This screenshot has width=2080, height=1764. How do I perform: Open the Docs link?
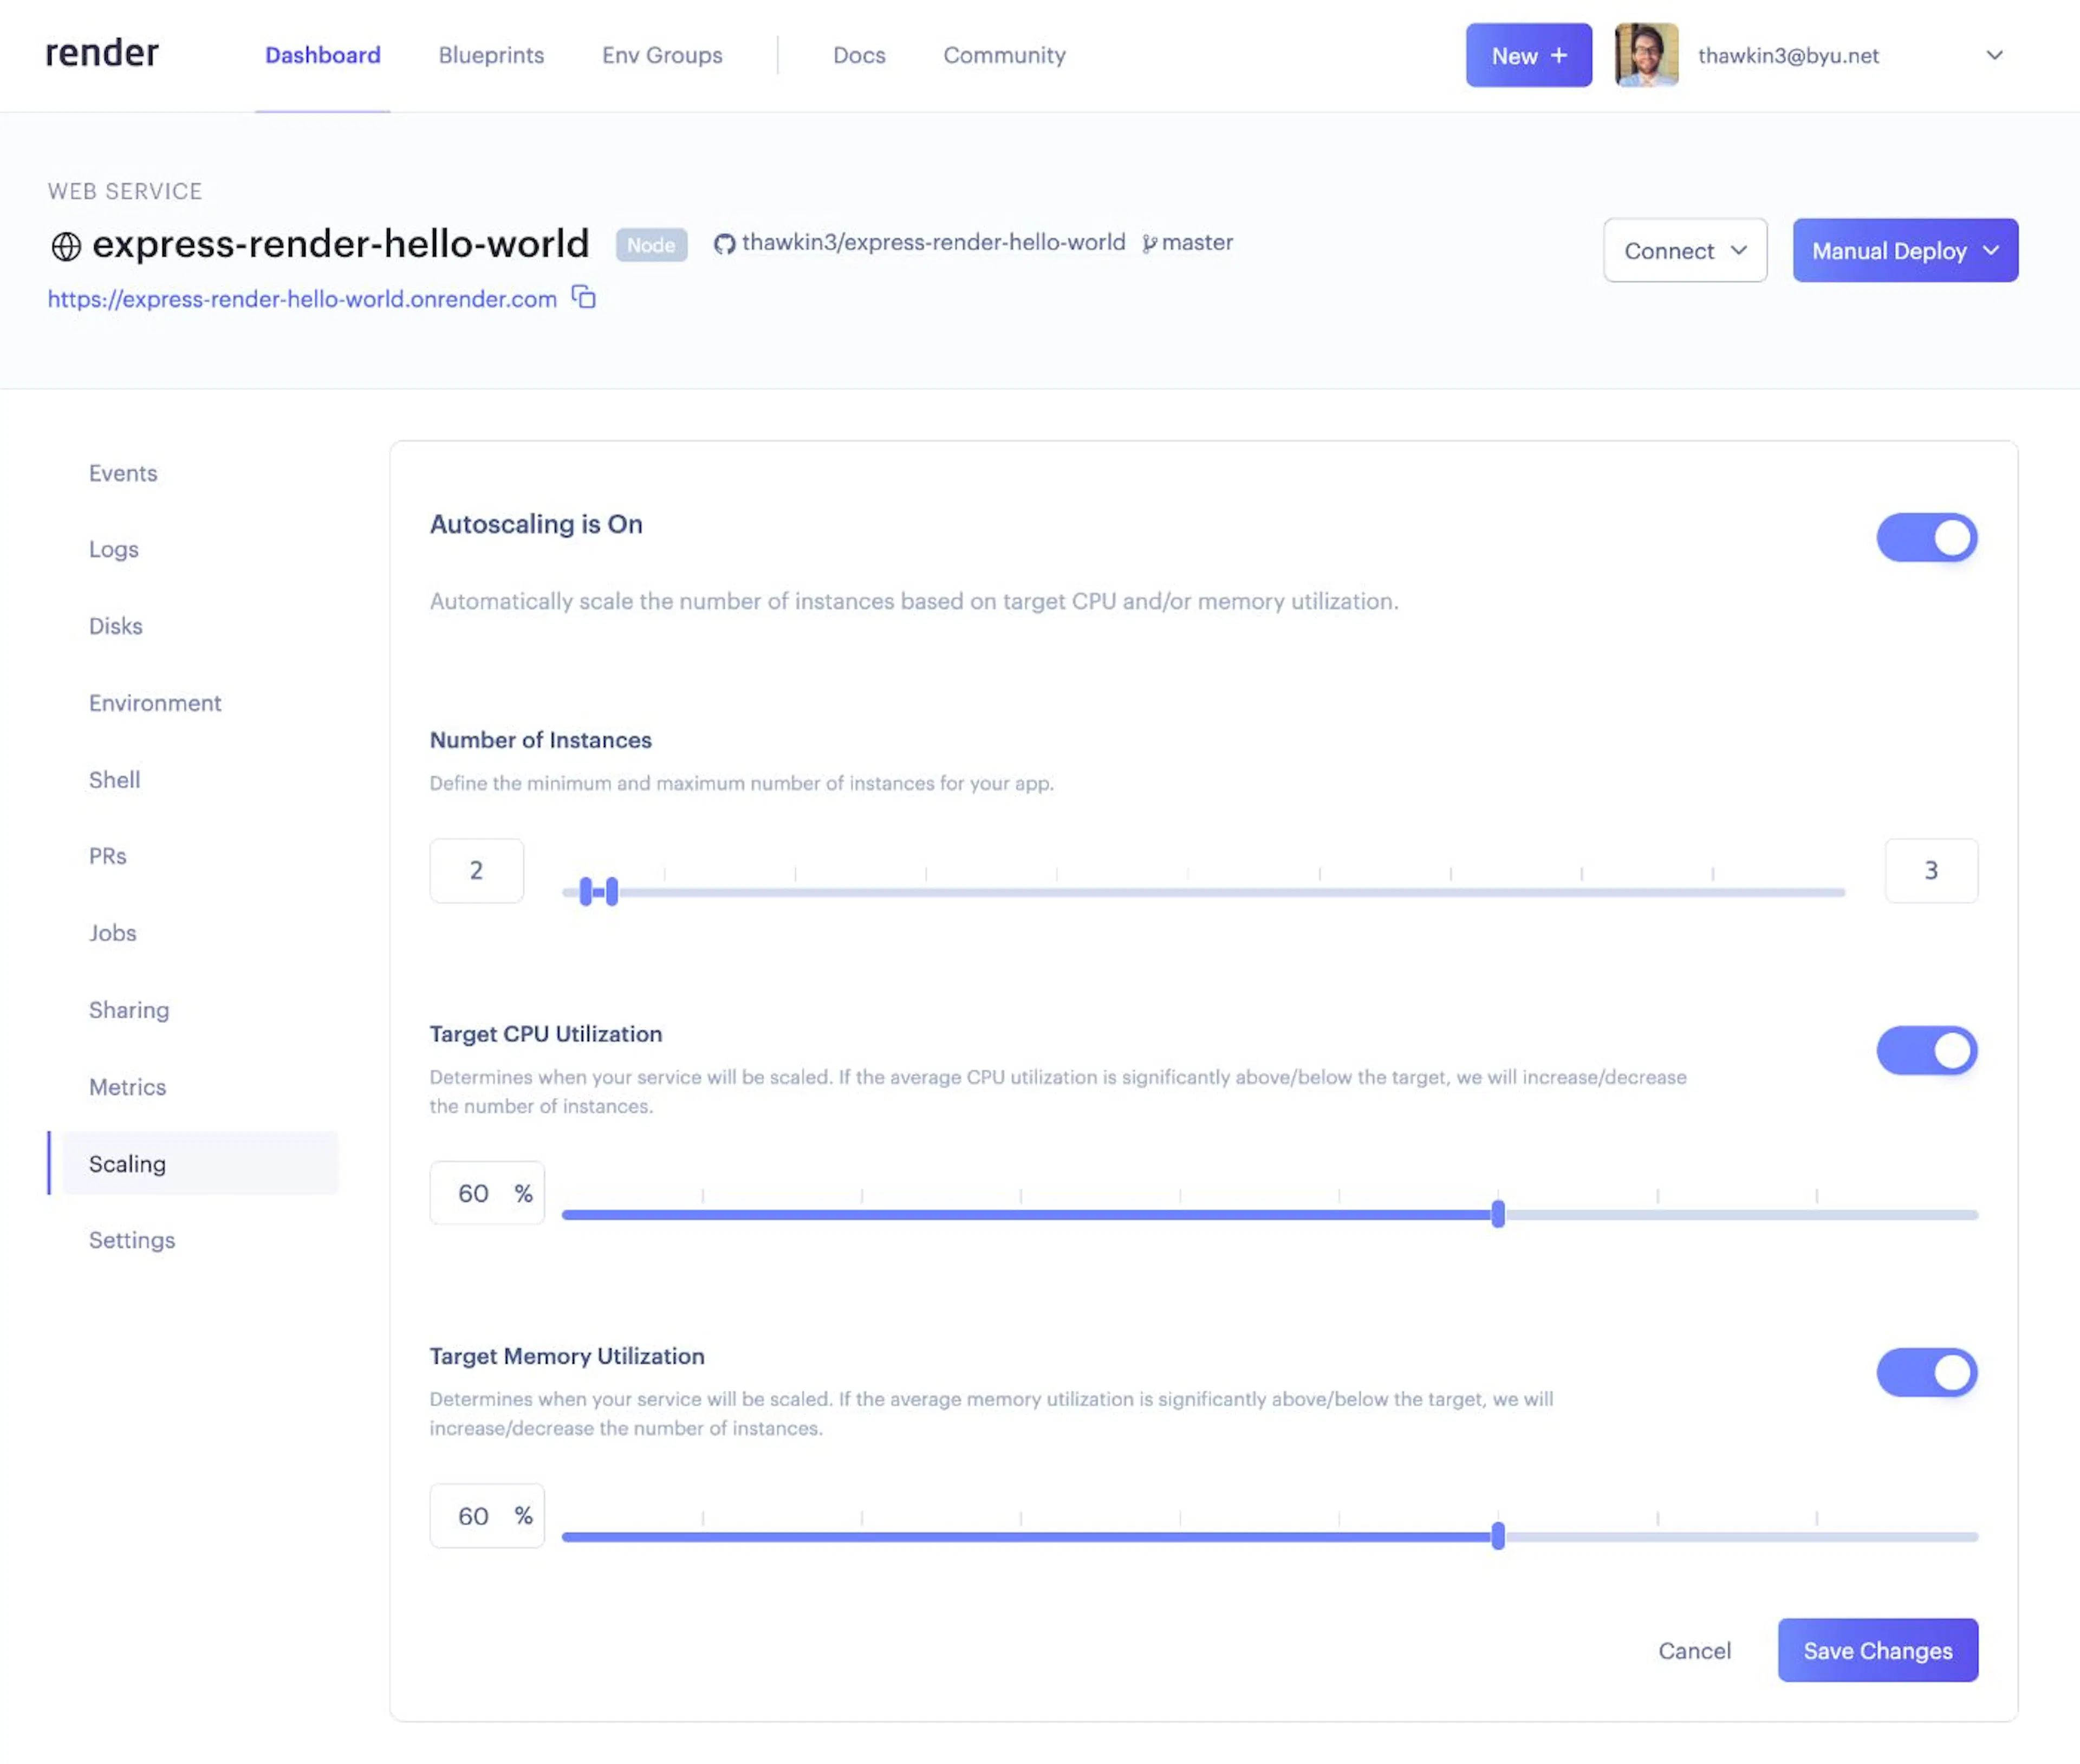[x=859, y=55]
